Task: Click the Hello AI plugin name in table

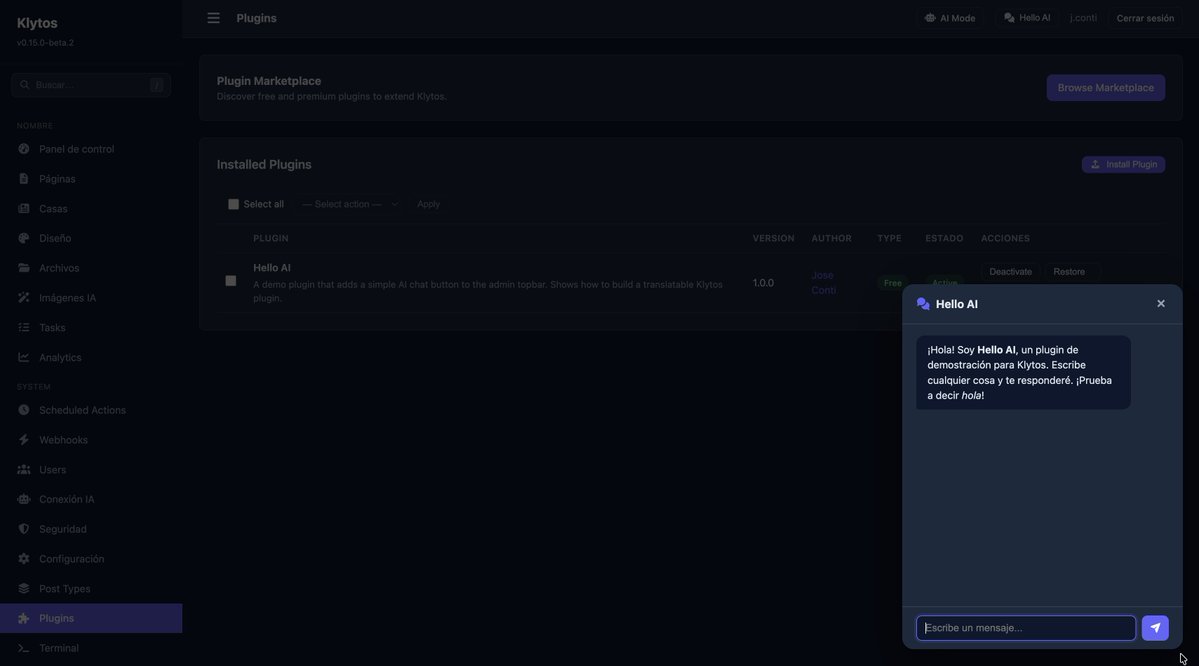Action: pos(271,268)
